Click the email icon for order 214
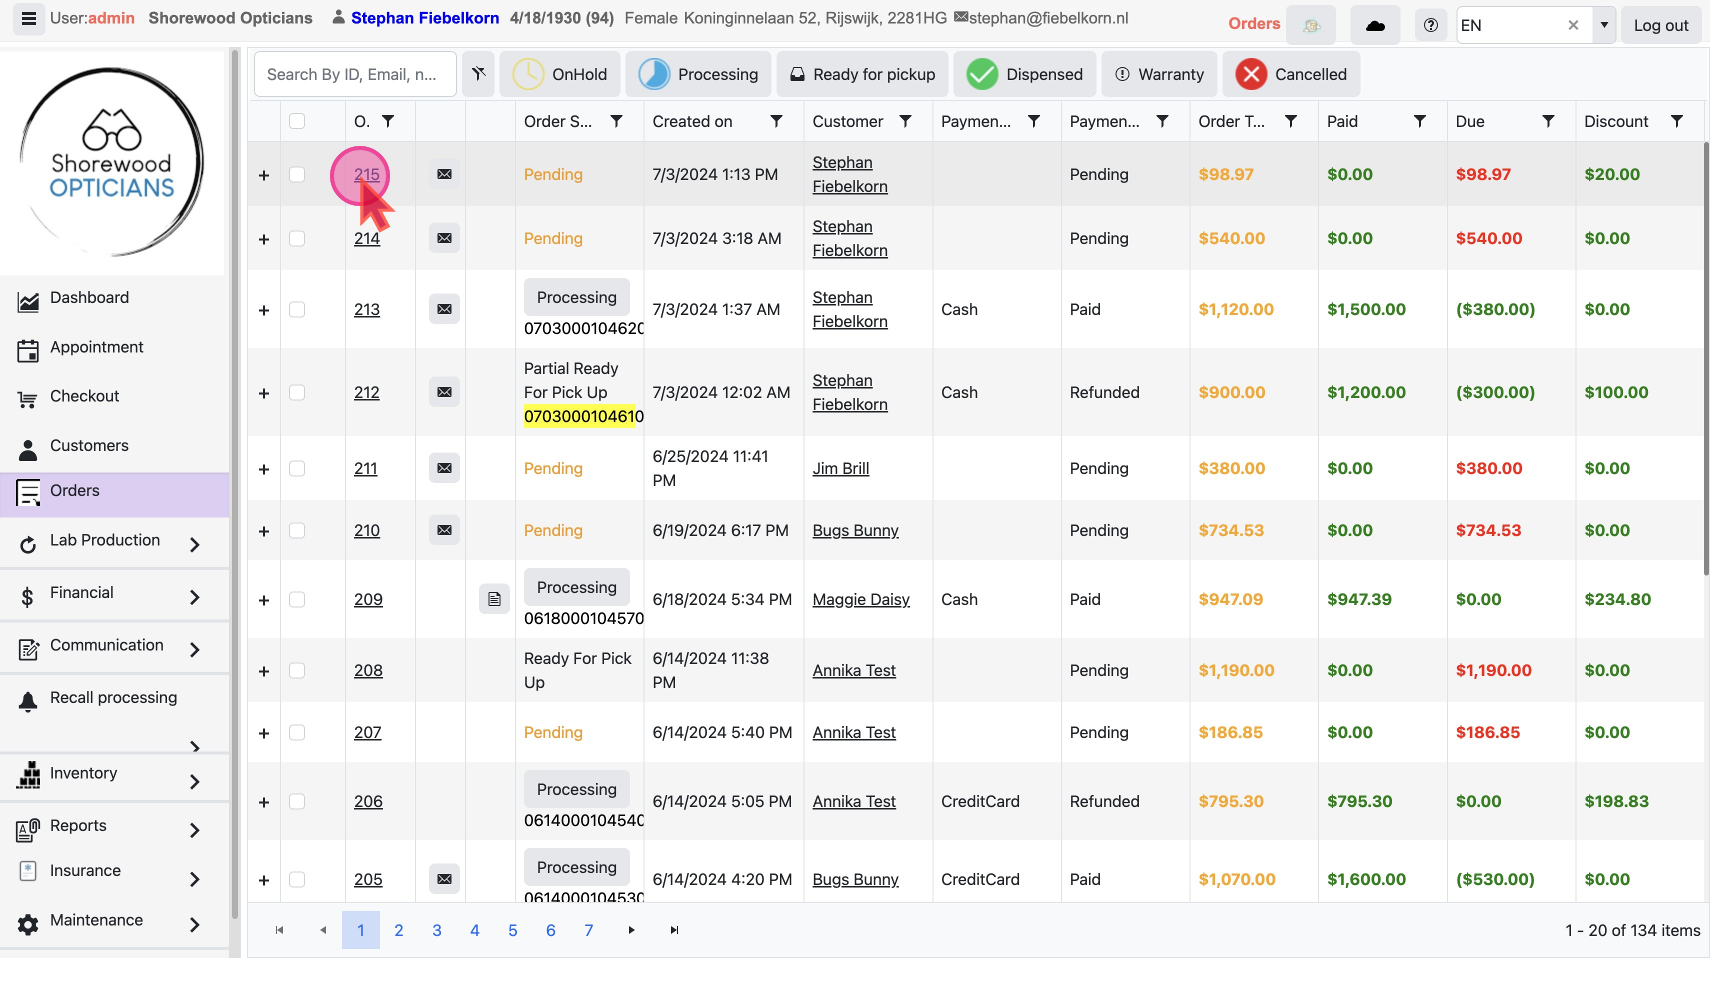Viewport: 1710px width, 981px height. [x=444, y=238]
